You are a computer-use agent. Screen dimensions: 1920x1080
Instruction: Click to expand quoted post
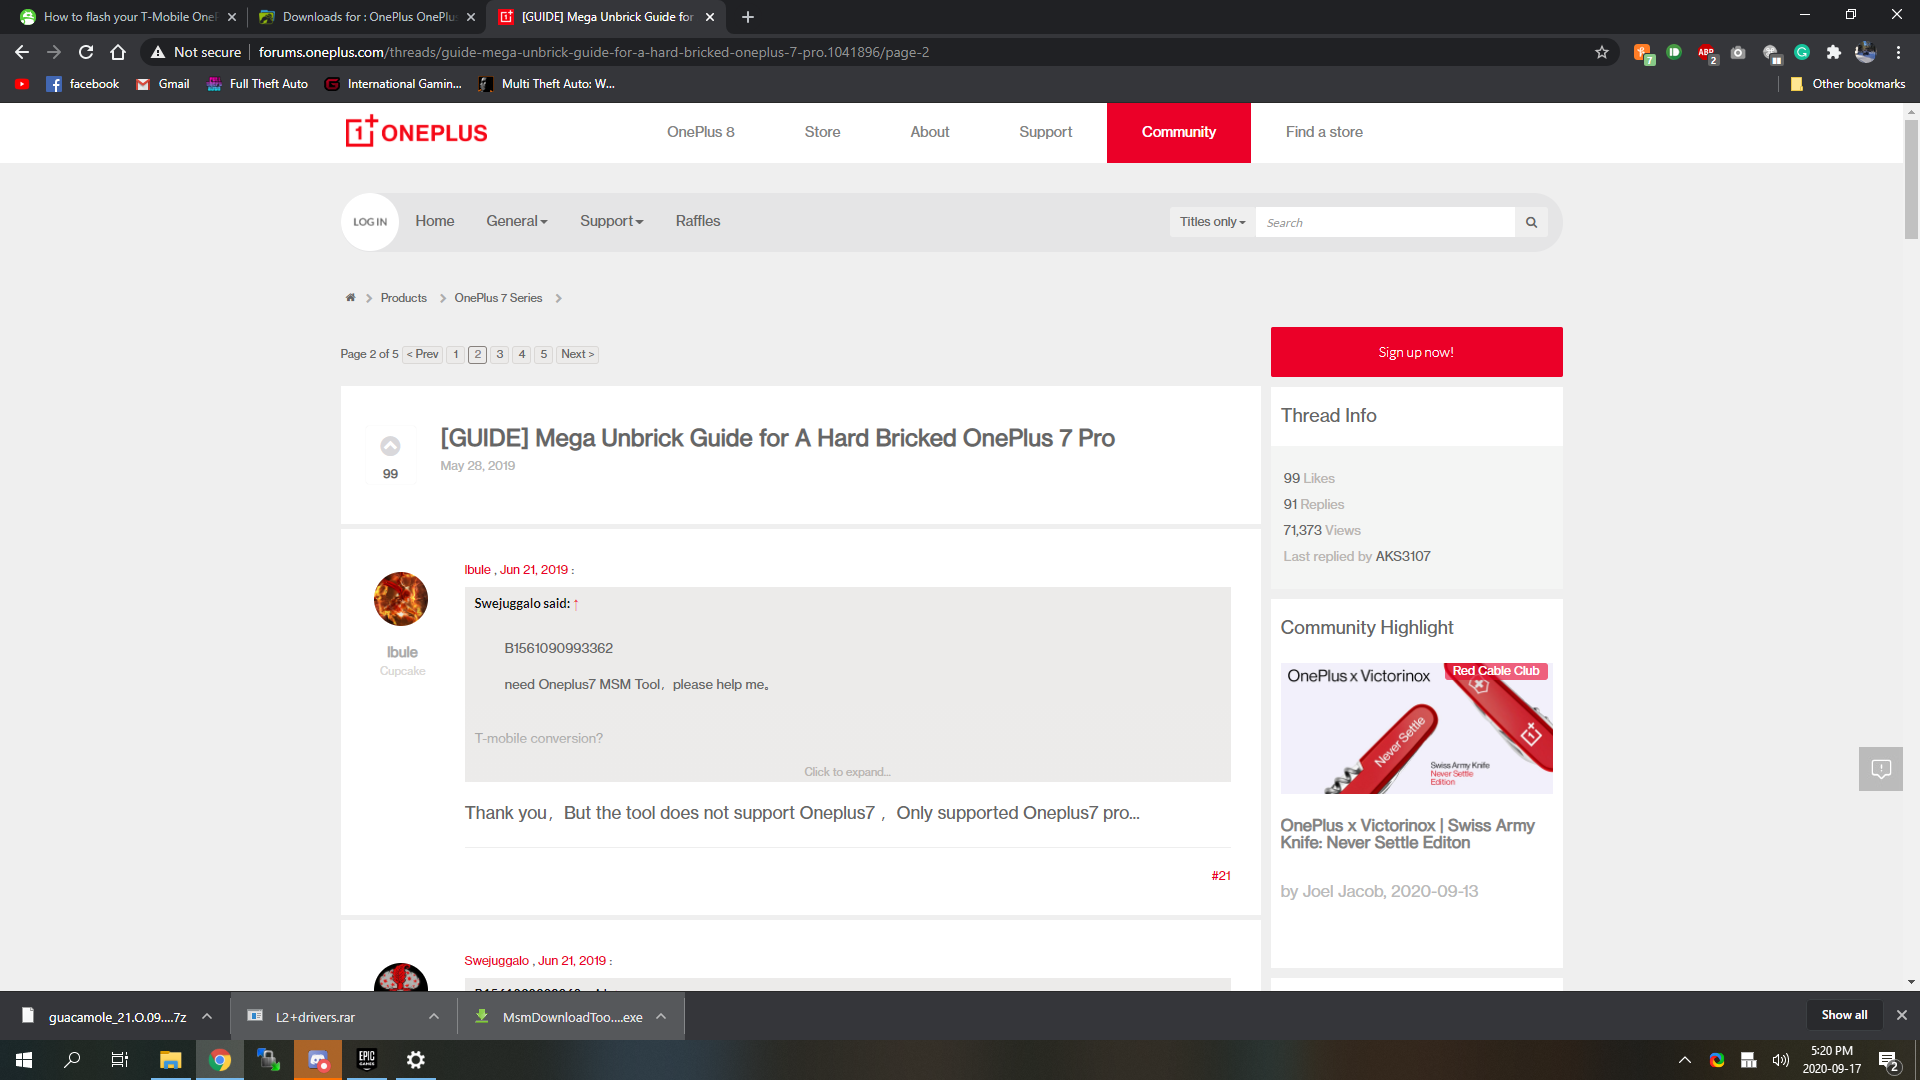[x=847, y=772]
